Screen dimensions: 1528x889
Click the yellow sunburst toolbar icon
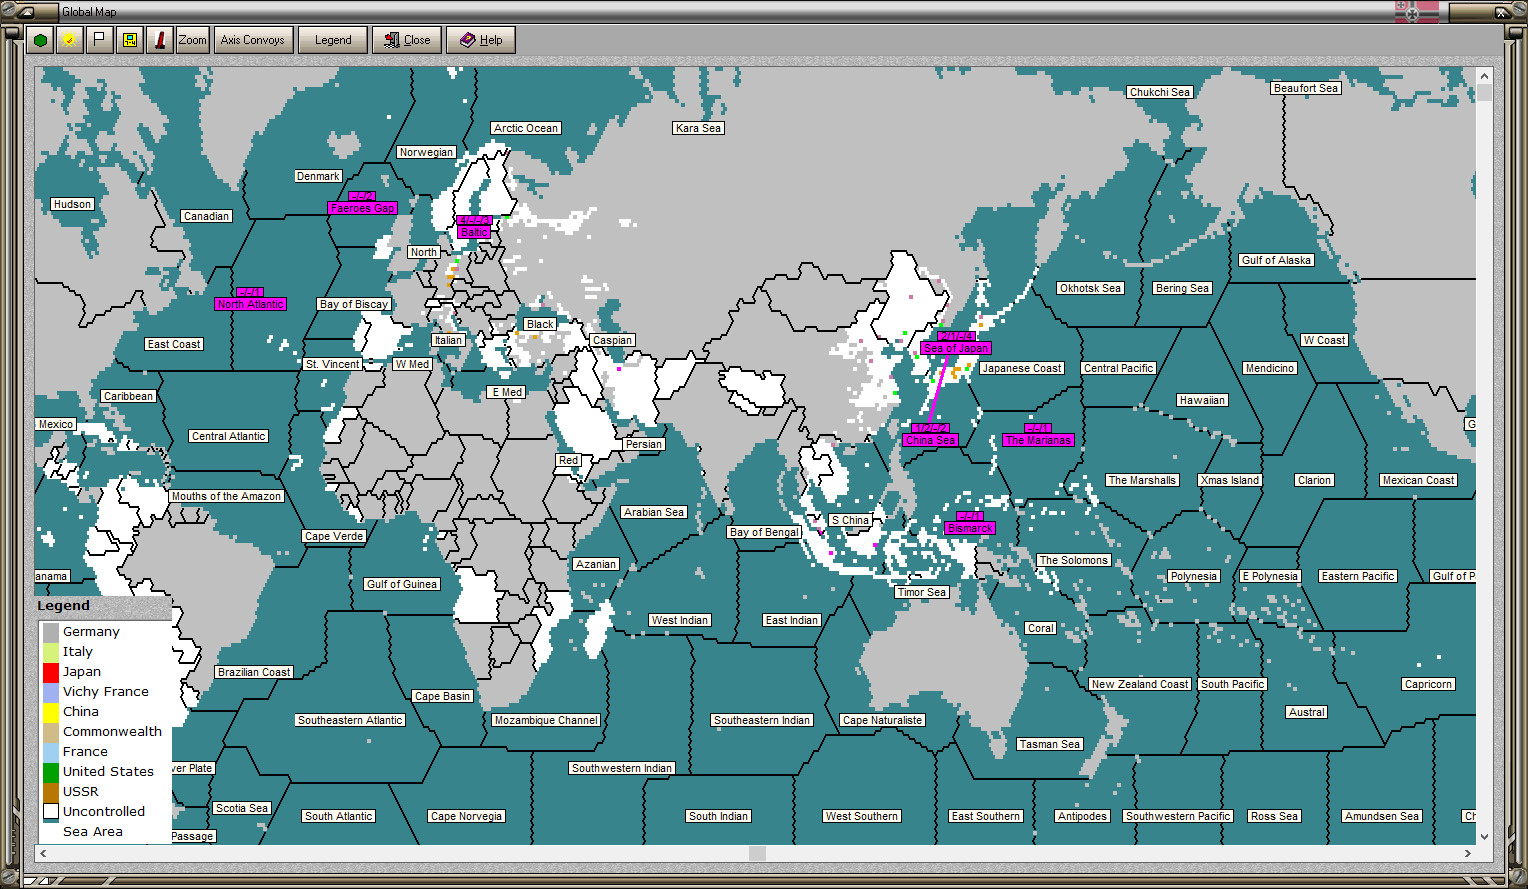(x=69, y=40)
